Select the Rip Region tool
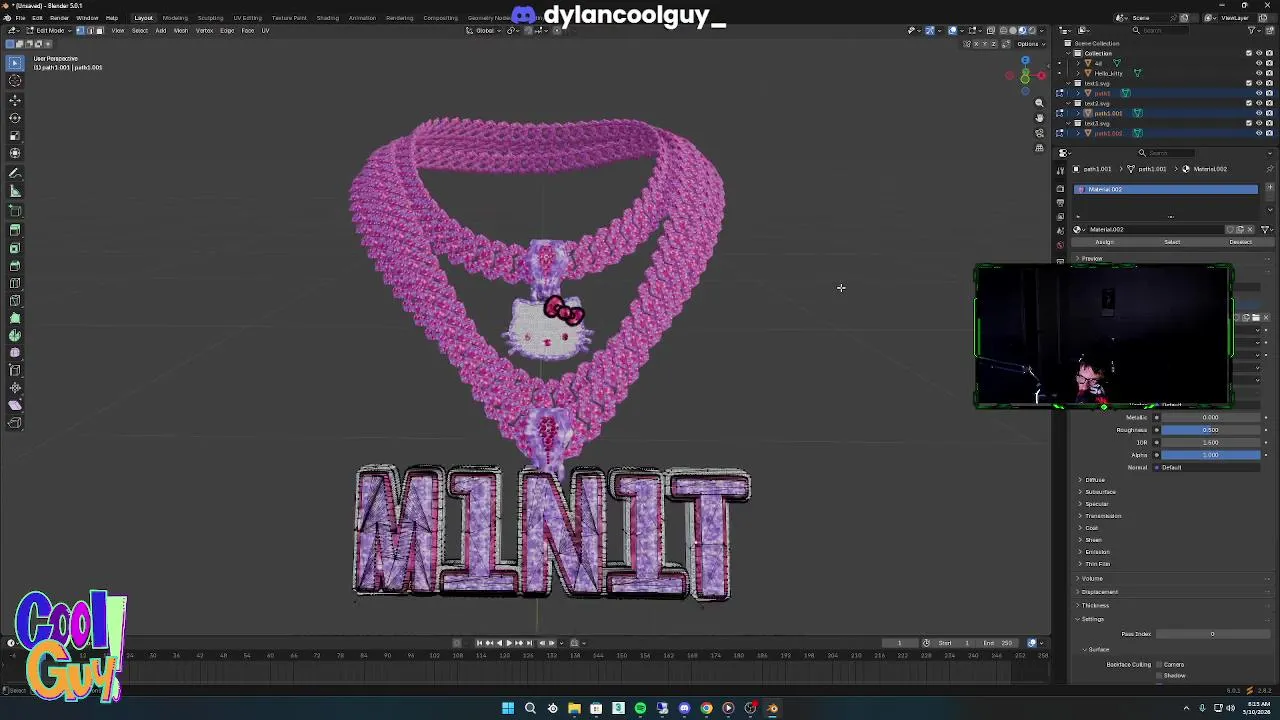Screen dimensions: 1280x720 tap(15, 423)
